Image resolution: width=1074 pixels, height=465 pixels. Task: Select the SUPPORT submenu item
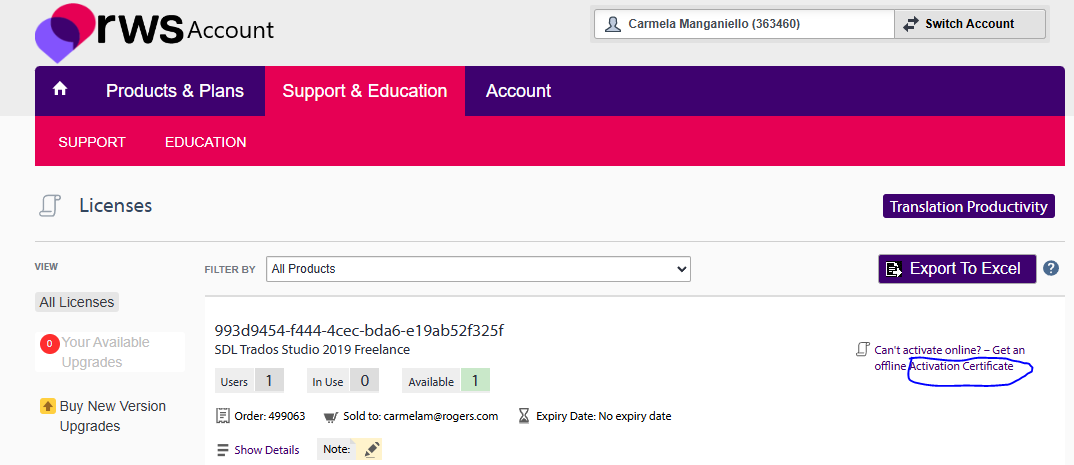(x=92, y=142)
